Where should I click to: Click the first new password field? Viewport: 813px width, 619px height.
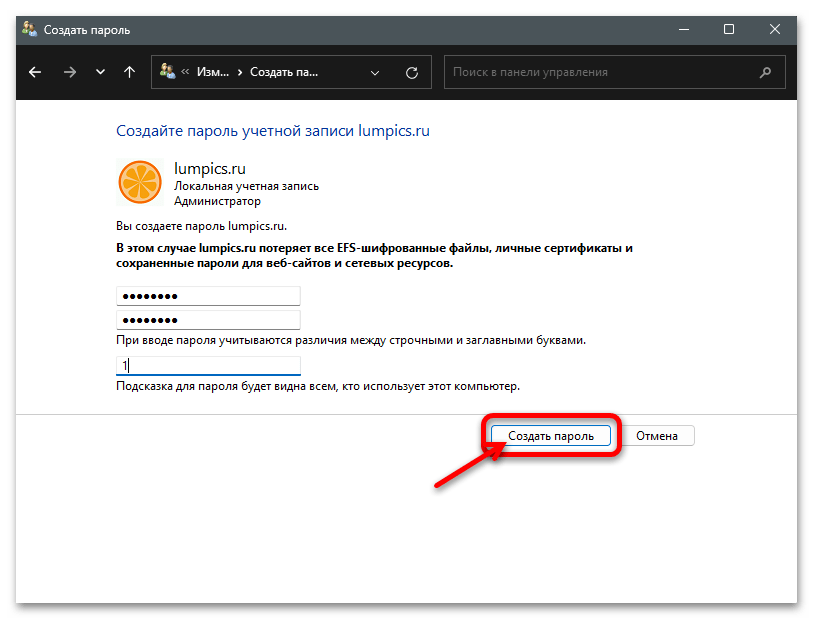[x=208, y=297]
